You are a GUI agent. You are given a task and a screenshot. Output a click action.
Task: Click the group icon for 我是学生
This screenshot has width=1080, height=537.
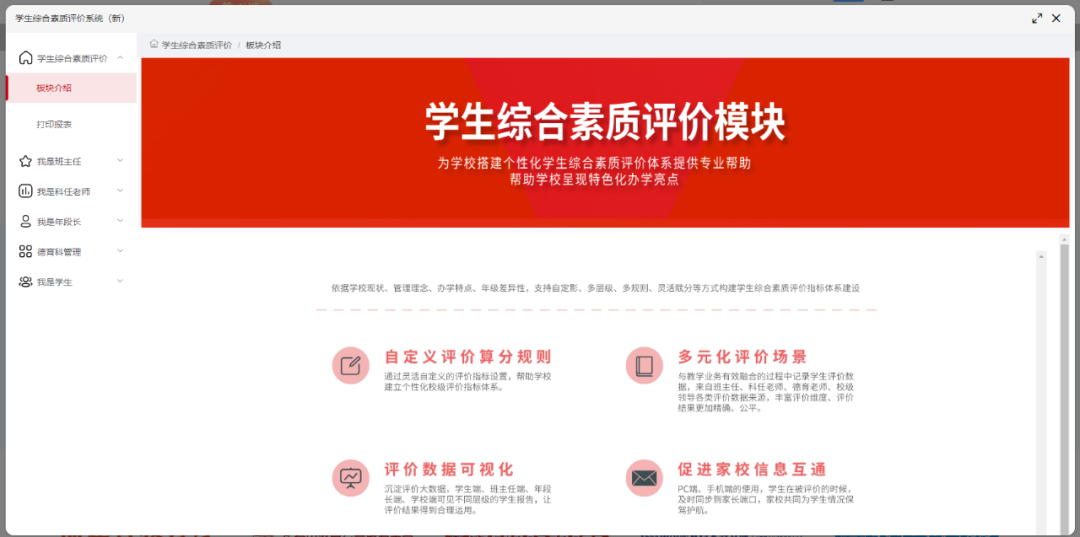coord(25,282)
